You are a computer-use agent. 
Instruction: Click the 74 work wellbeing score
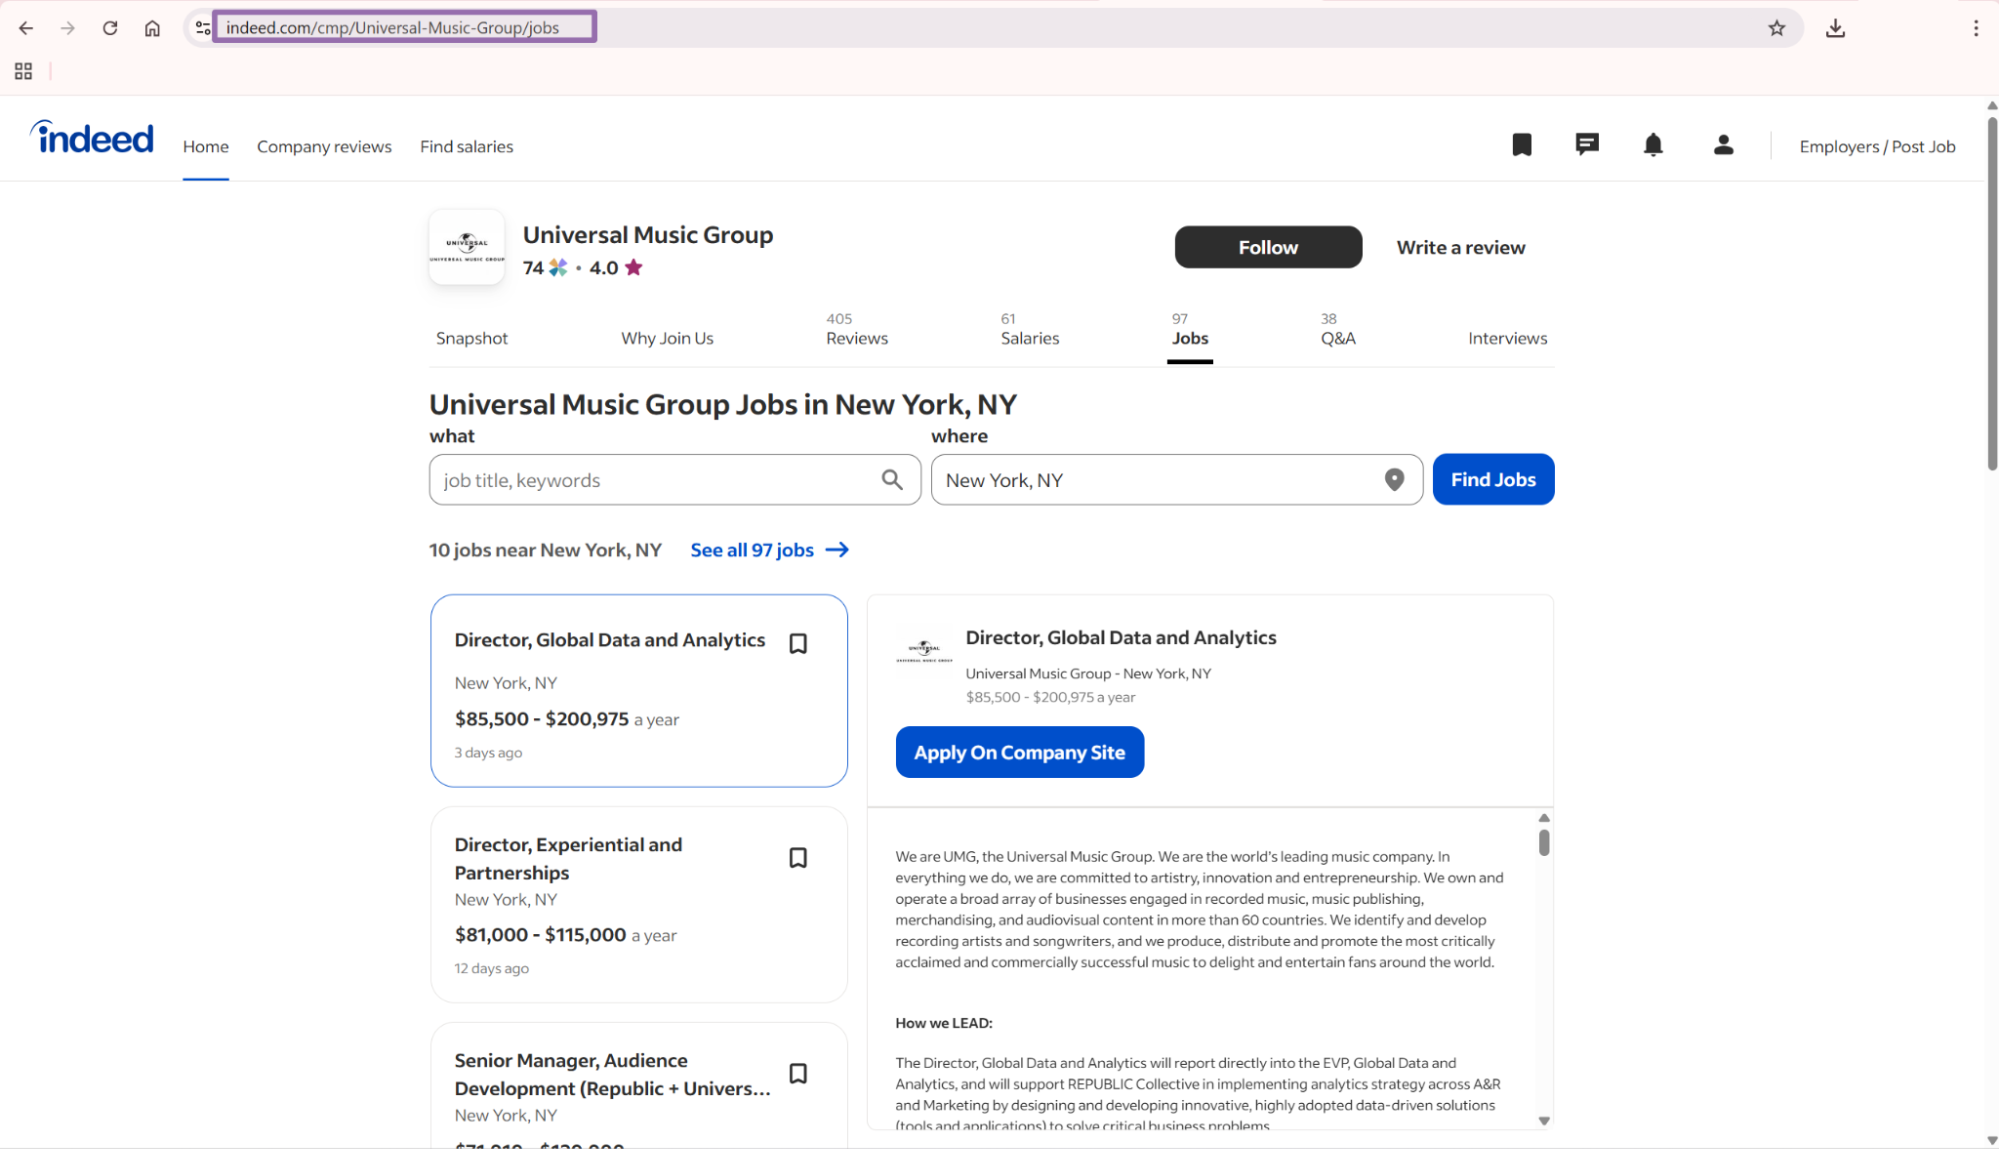pyautogui.click(x=545, y=268)
